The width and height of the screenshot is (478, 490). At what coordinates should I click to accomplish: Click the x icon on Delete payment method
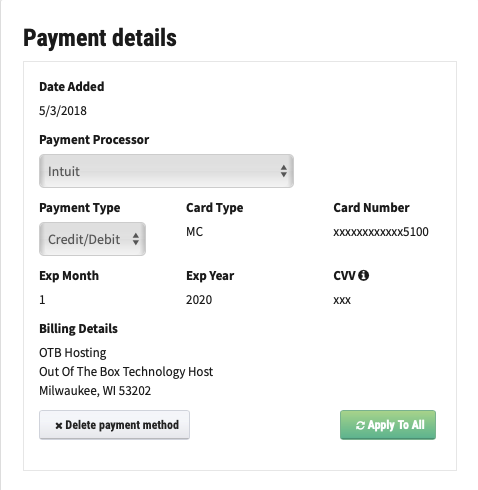[x=59, y=426]
